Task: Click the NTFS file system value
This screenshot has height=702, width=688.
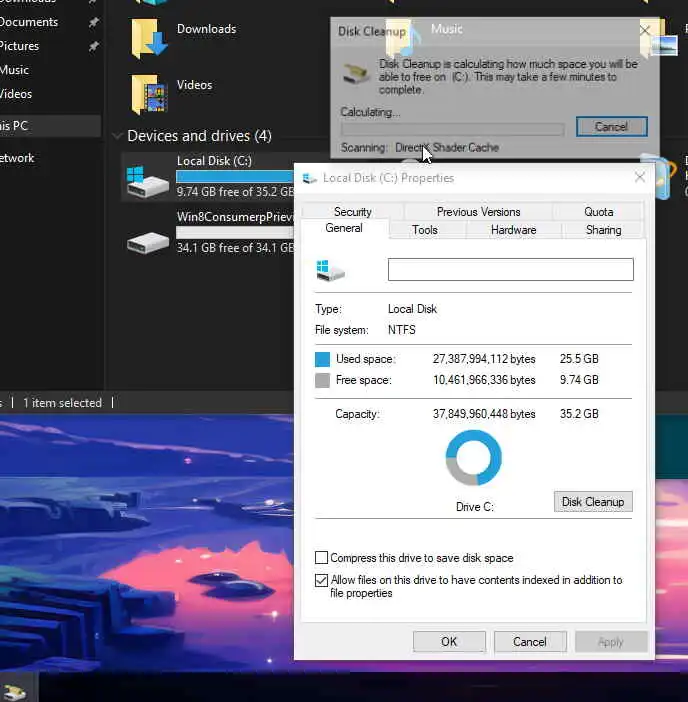Action: [x=402, y=330]
